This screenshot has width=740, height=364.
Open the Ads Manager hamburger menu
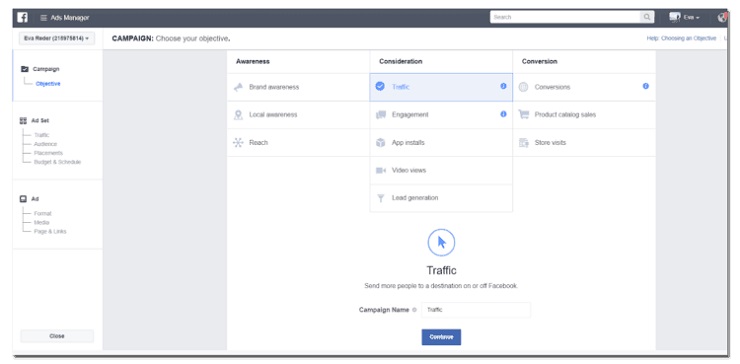(x=43, y=18)
